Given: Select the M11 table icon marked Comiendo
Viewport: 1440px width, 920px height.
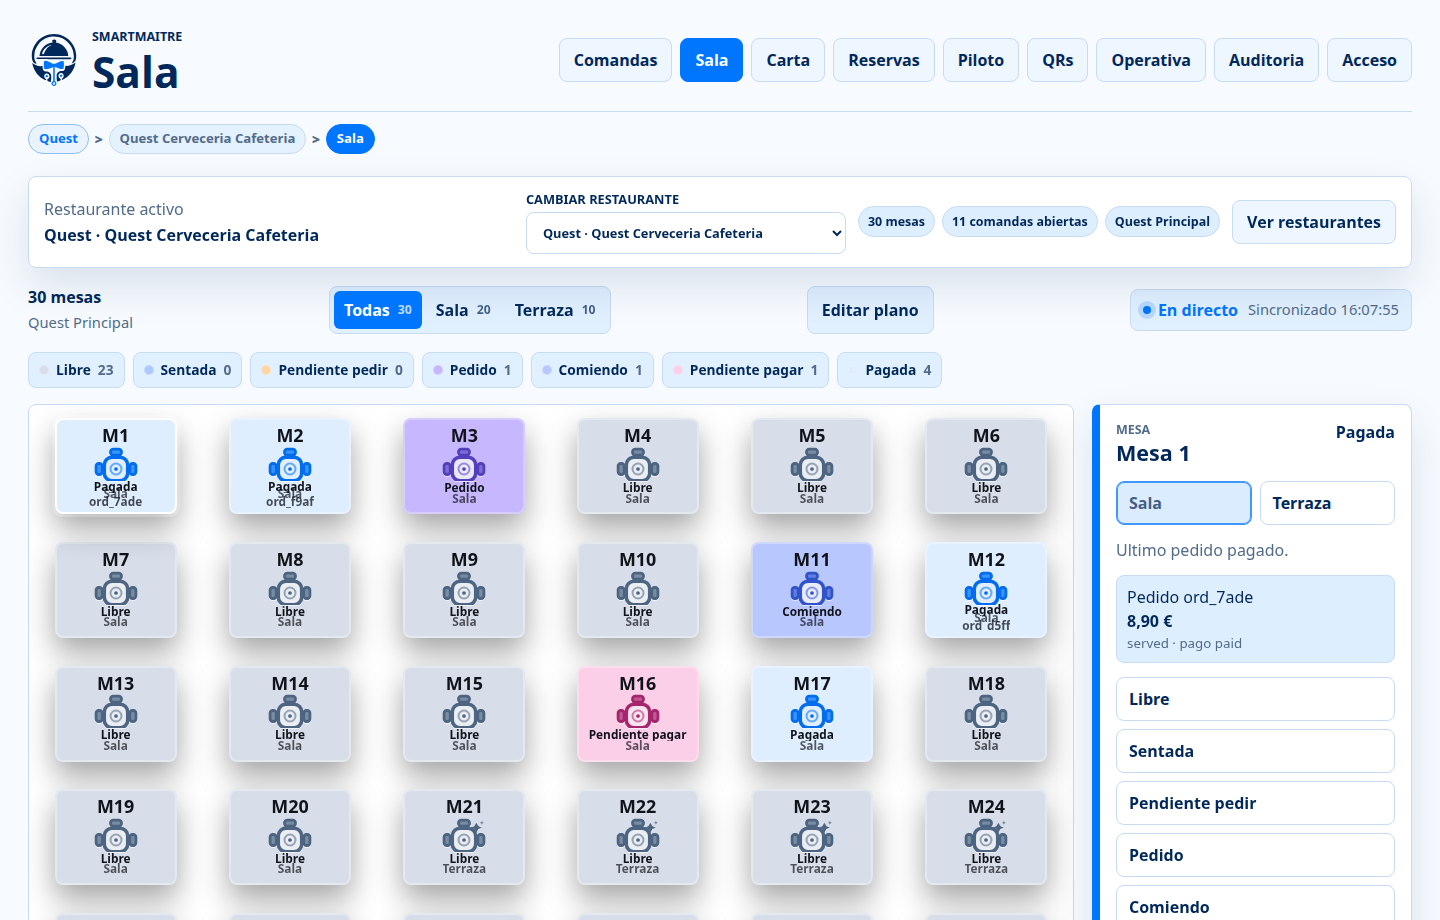Looking at the screenshot, I should pos(812,590).
